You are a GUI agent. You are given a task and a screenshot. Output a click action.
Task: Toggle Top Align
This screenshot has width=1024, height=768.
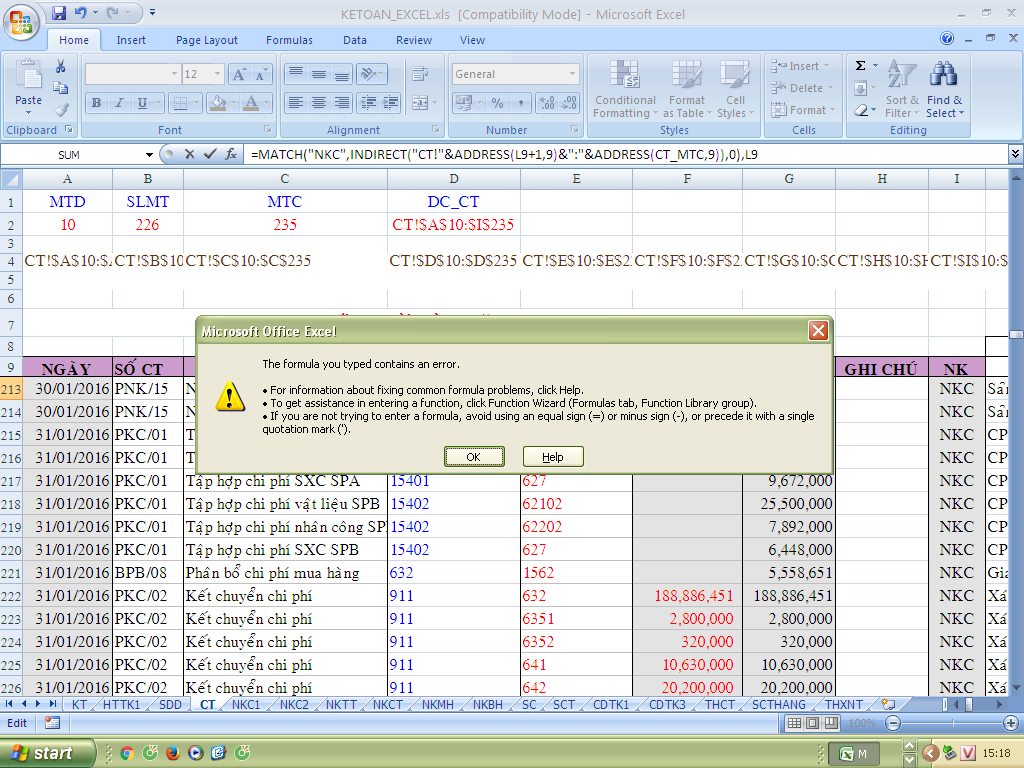click(296, 74)
